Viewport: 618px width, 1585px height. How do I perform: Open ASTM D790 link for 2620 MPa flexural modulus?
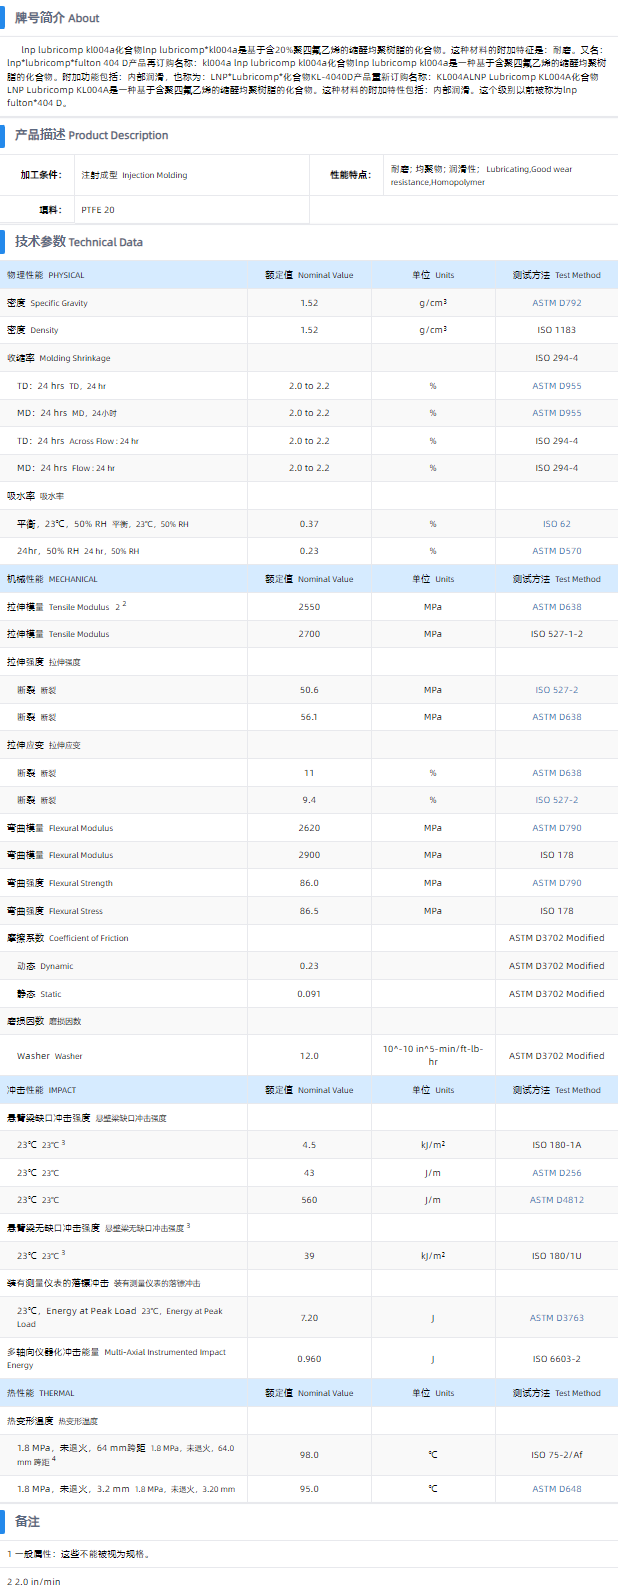click(556, 828)
